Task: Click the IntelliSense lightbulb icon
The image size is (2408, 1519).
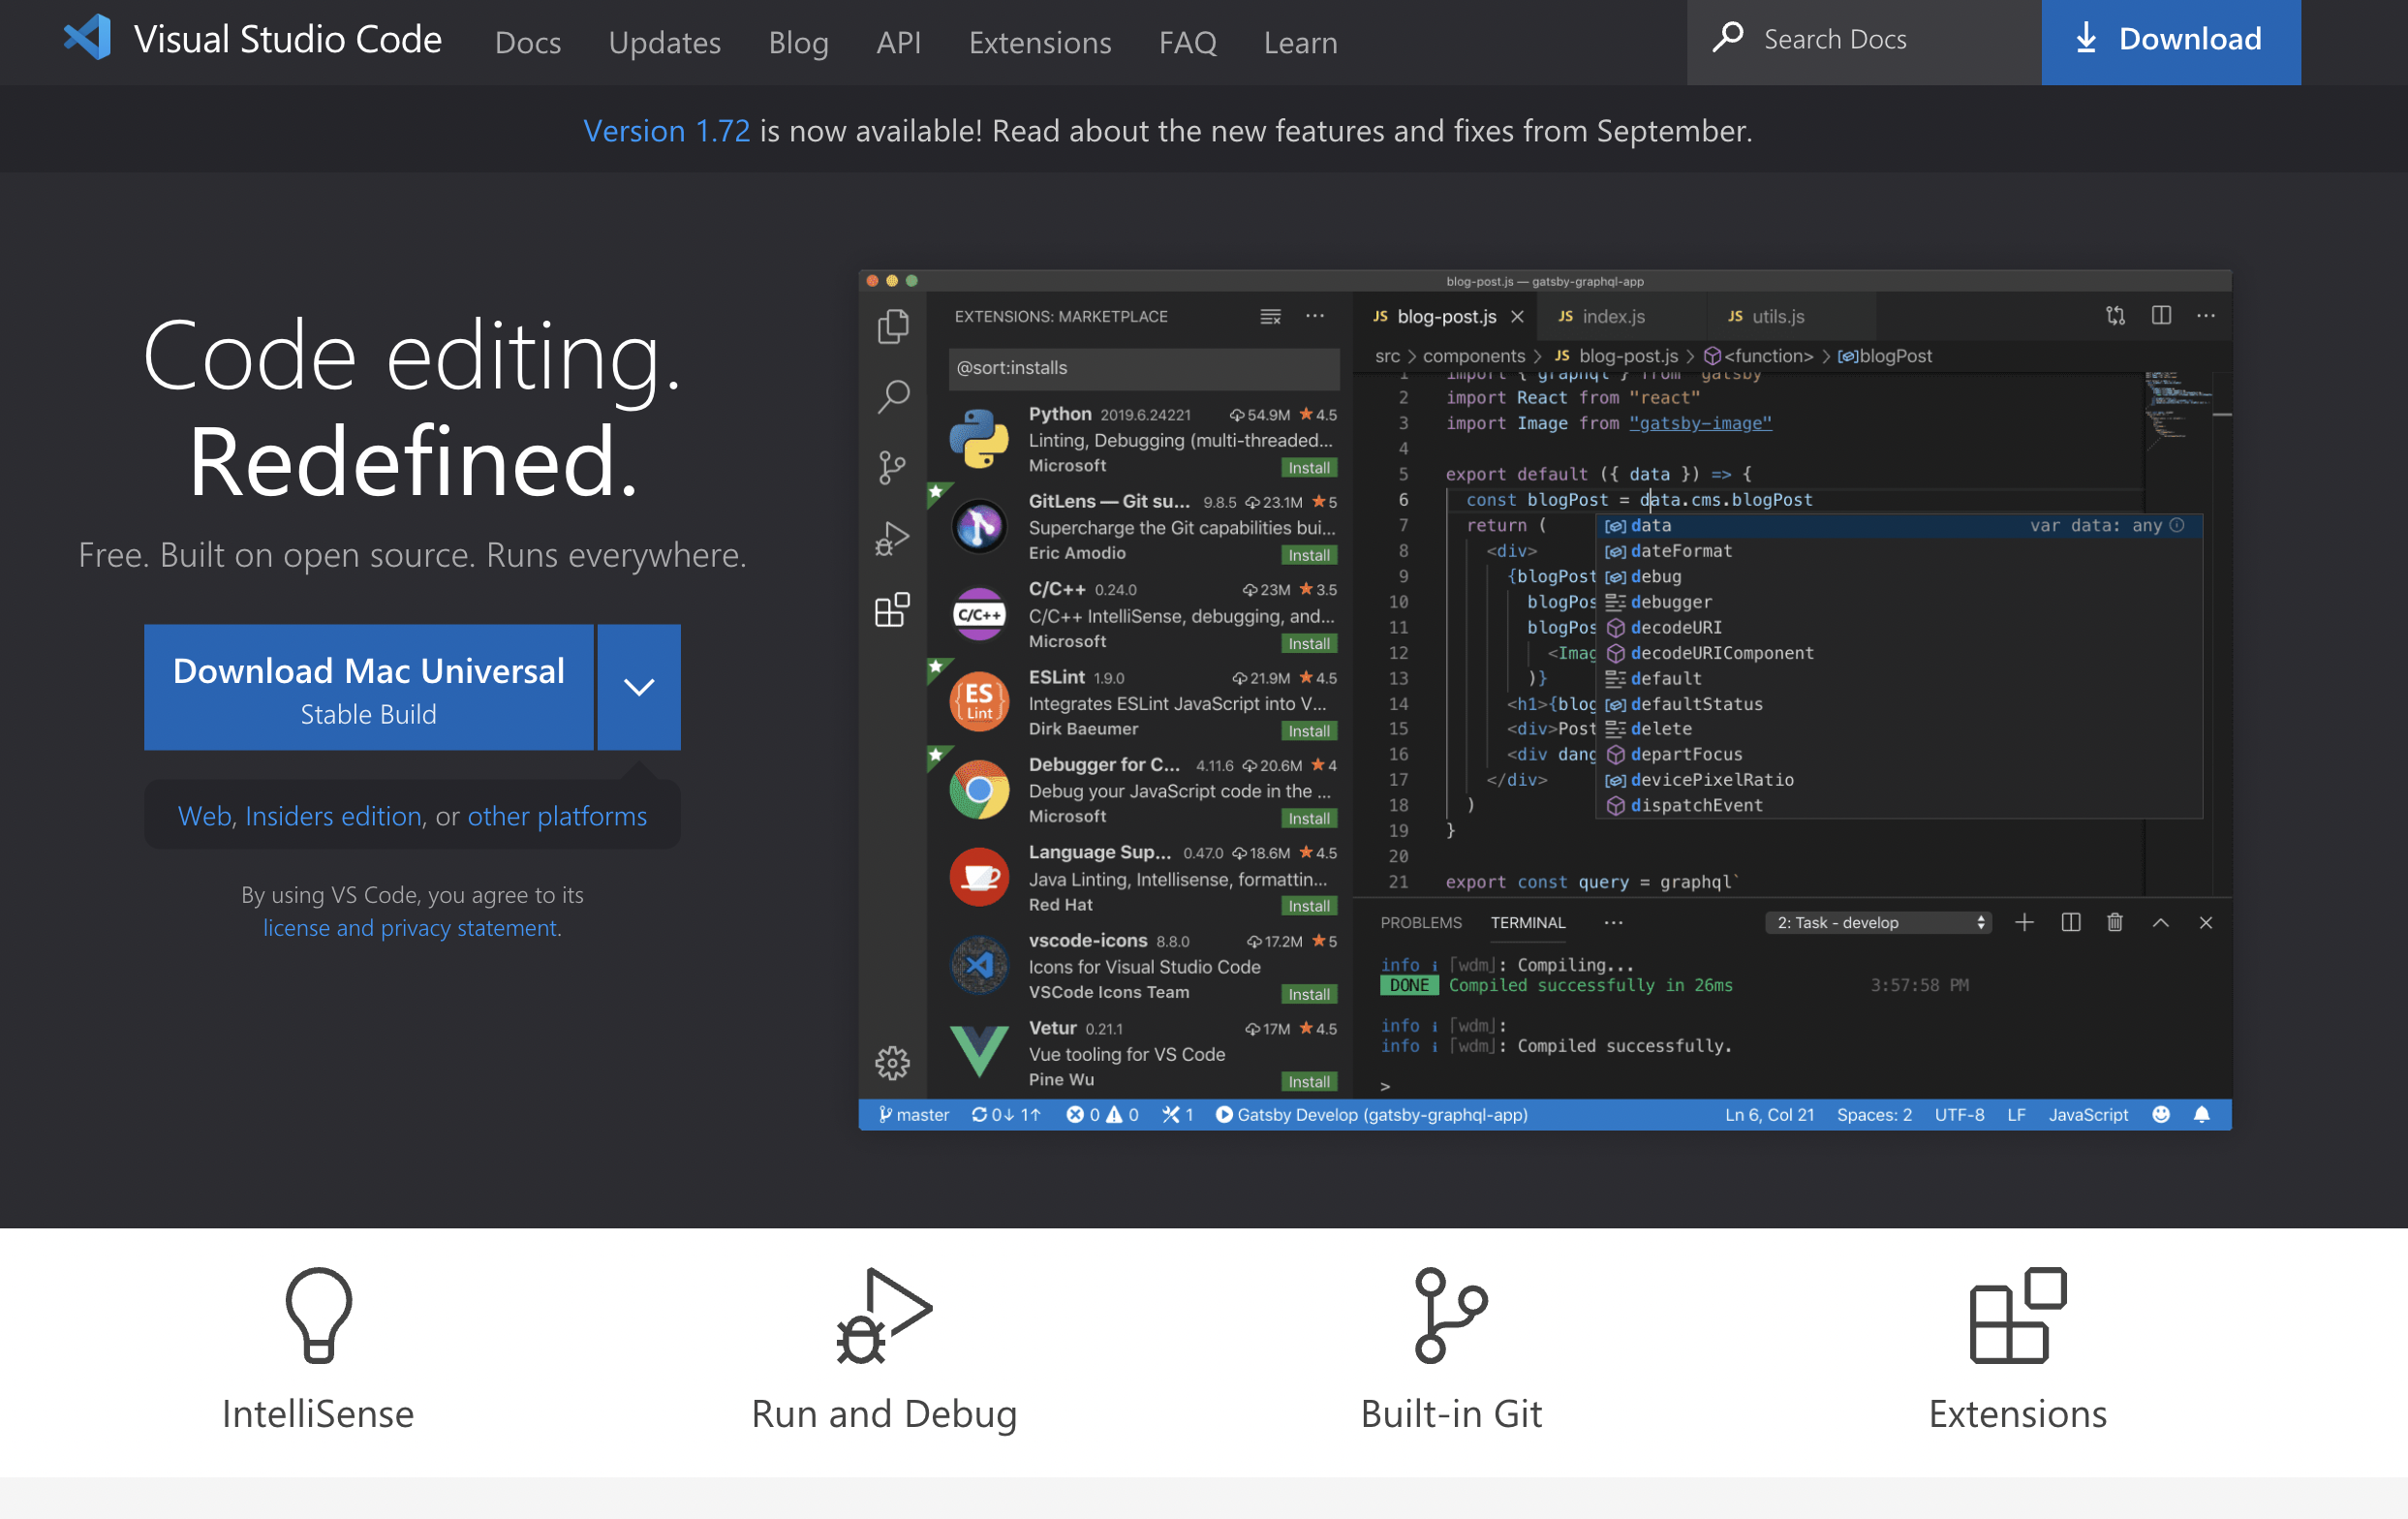Action: (x=318, y=1314)
